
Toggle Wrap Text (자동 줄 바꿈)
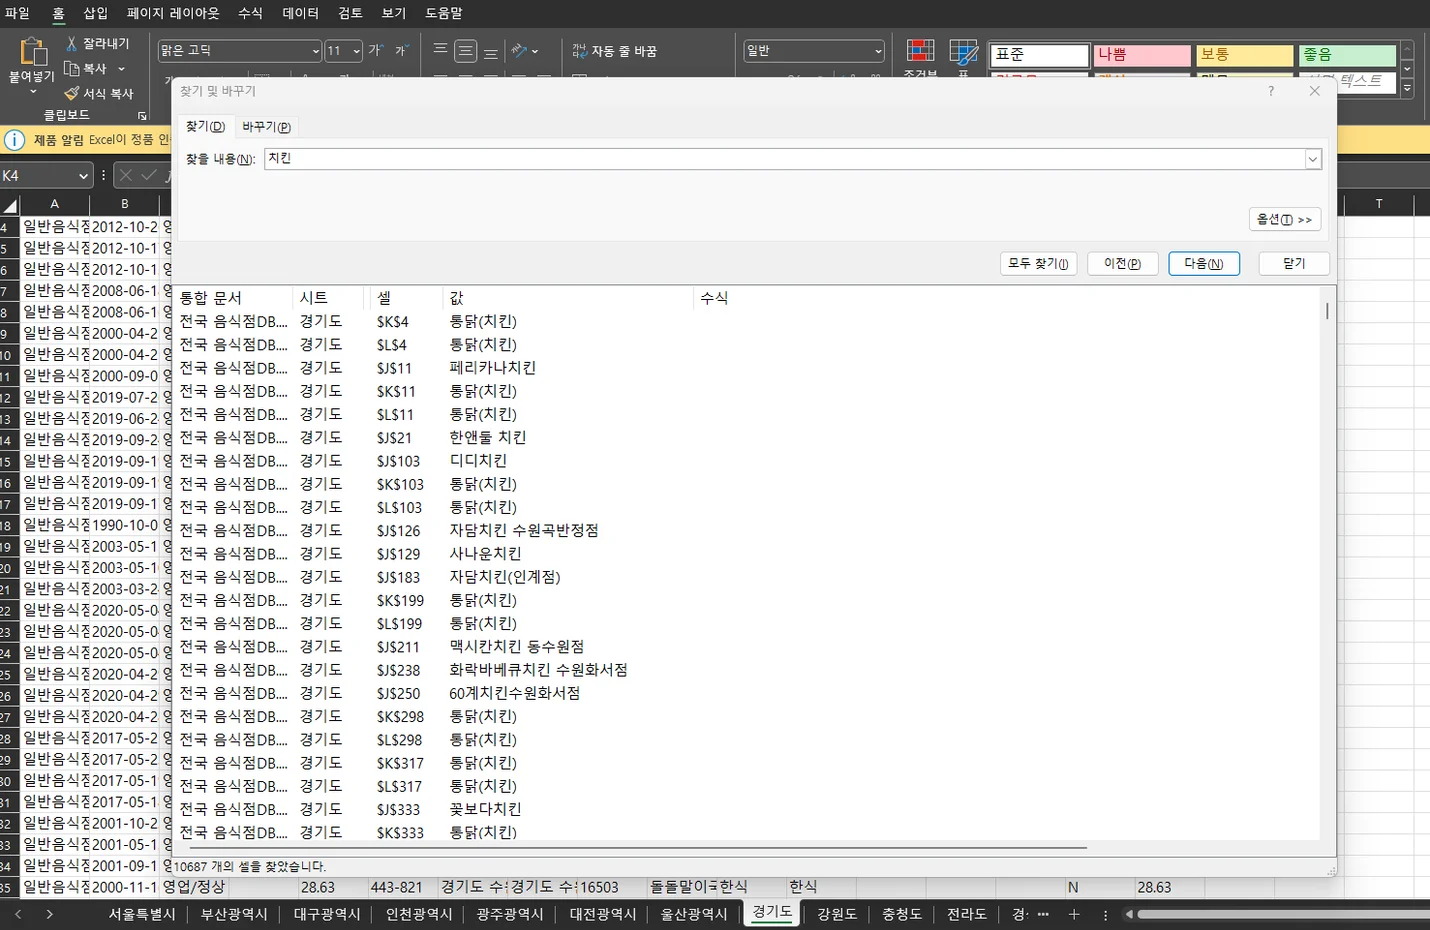[614, 51]
